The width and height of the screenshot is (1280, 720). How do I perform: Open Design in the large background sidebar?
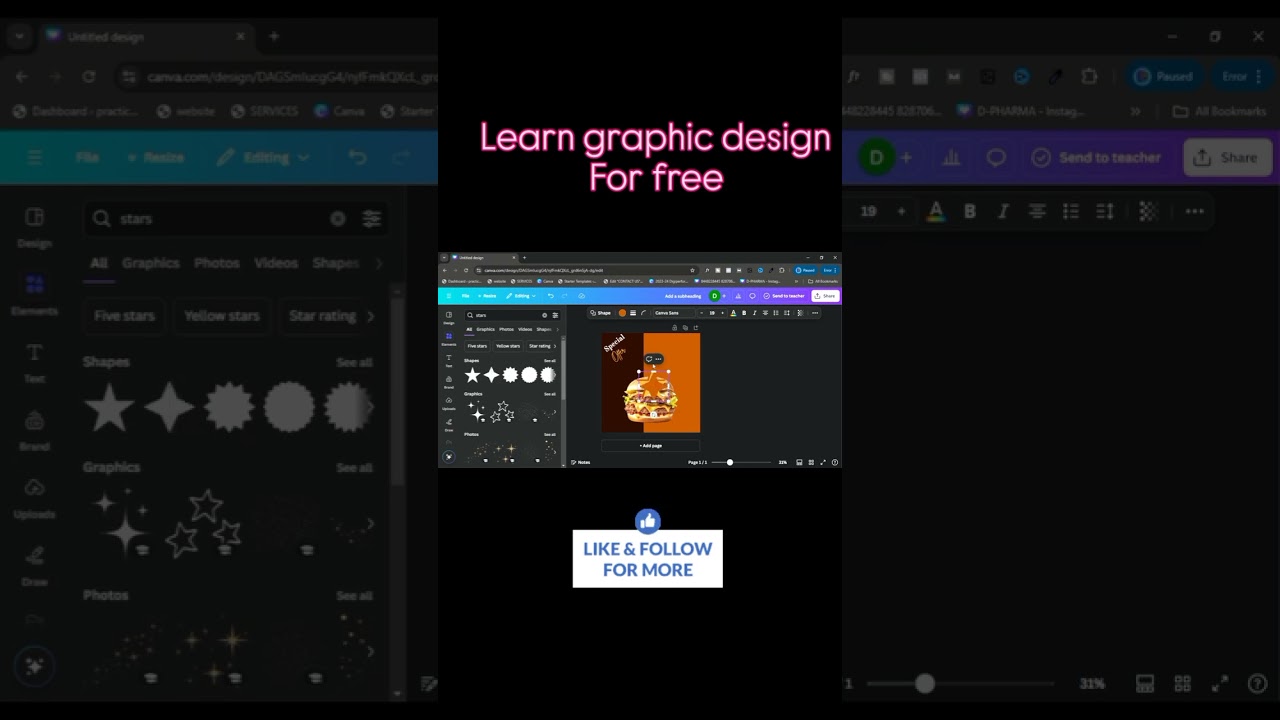coord(34,227)
